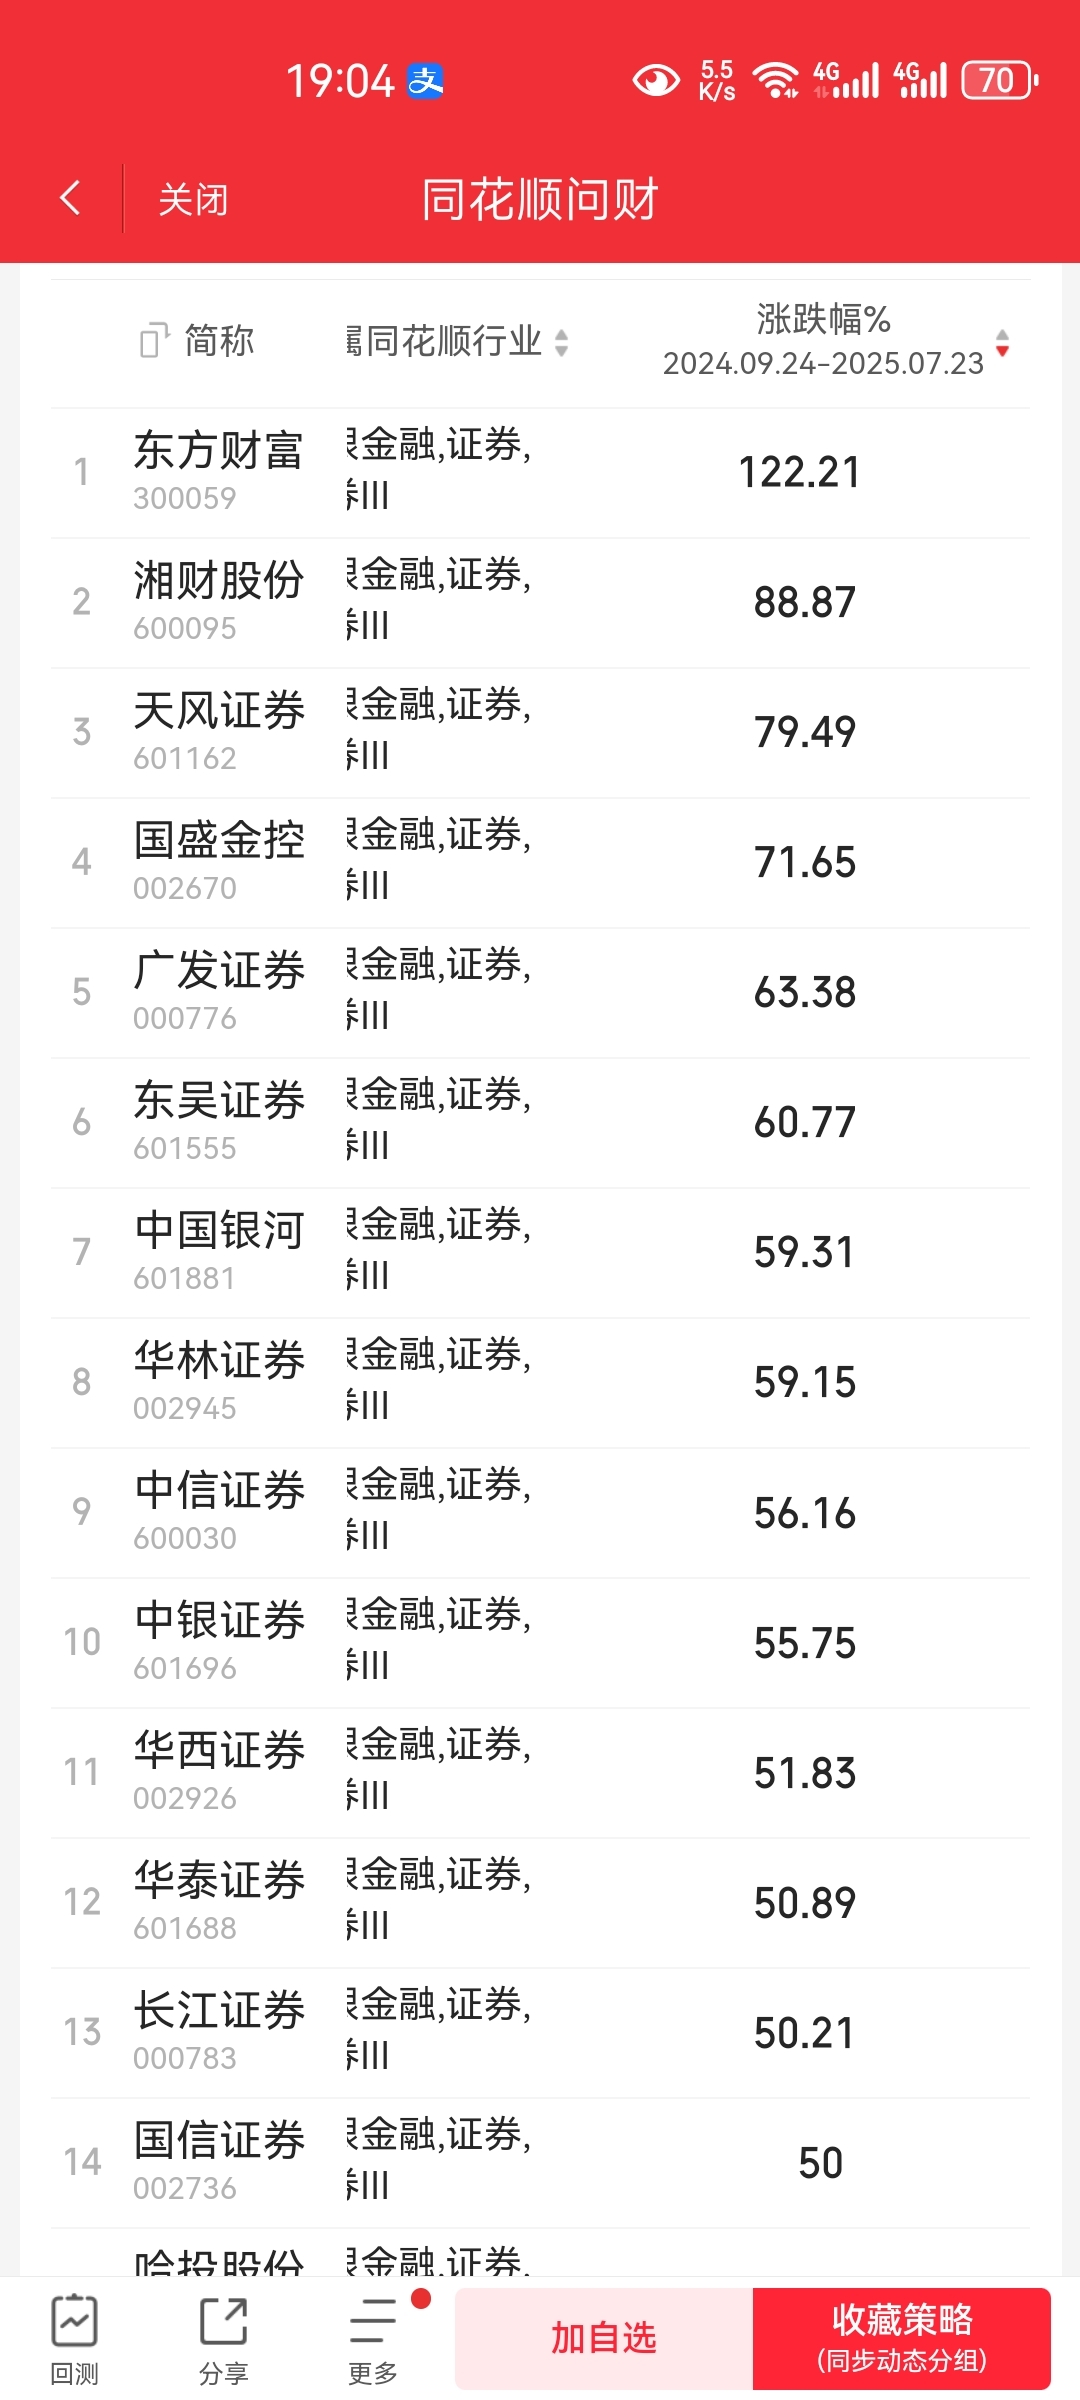Select the 中信证券 600030 entry
The width and height of the screenshot is (1080, 2400).
click(540, 1513)
